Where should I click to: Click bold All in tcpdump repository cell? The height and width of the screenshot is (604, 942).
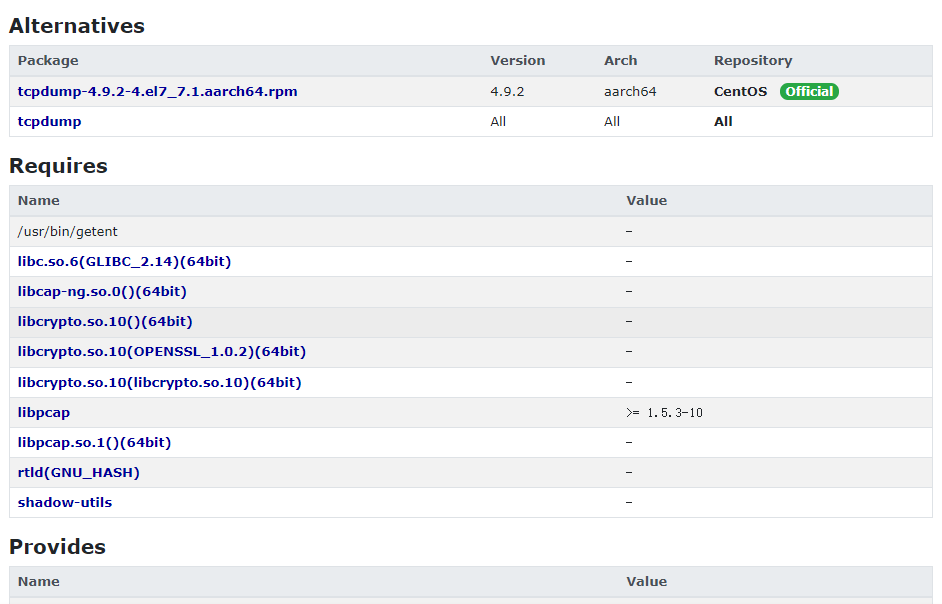coord(723,121)
